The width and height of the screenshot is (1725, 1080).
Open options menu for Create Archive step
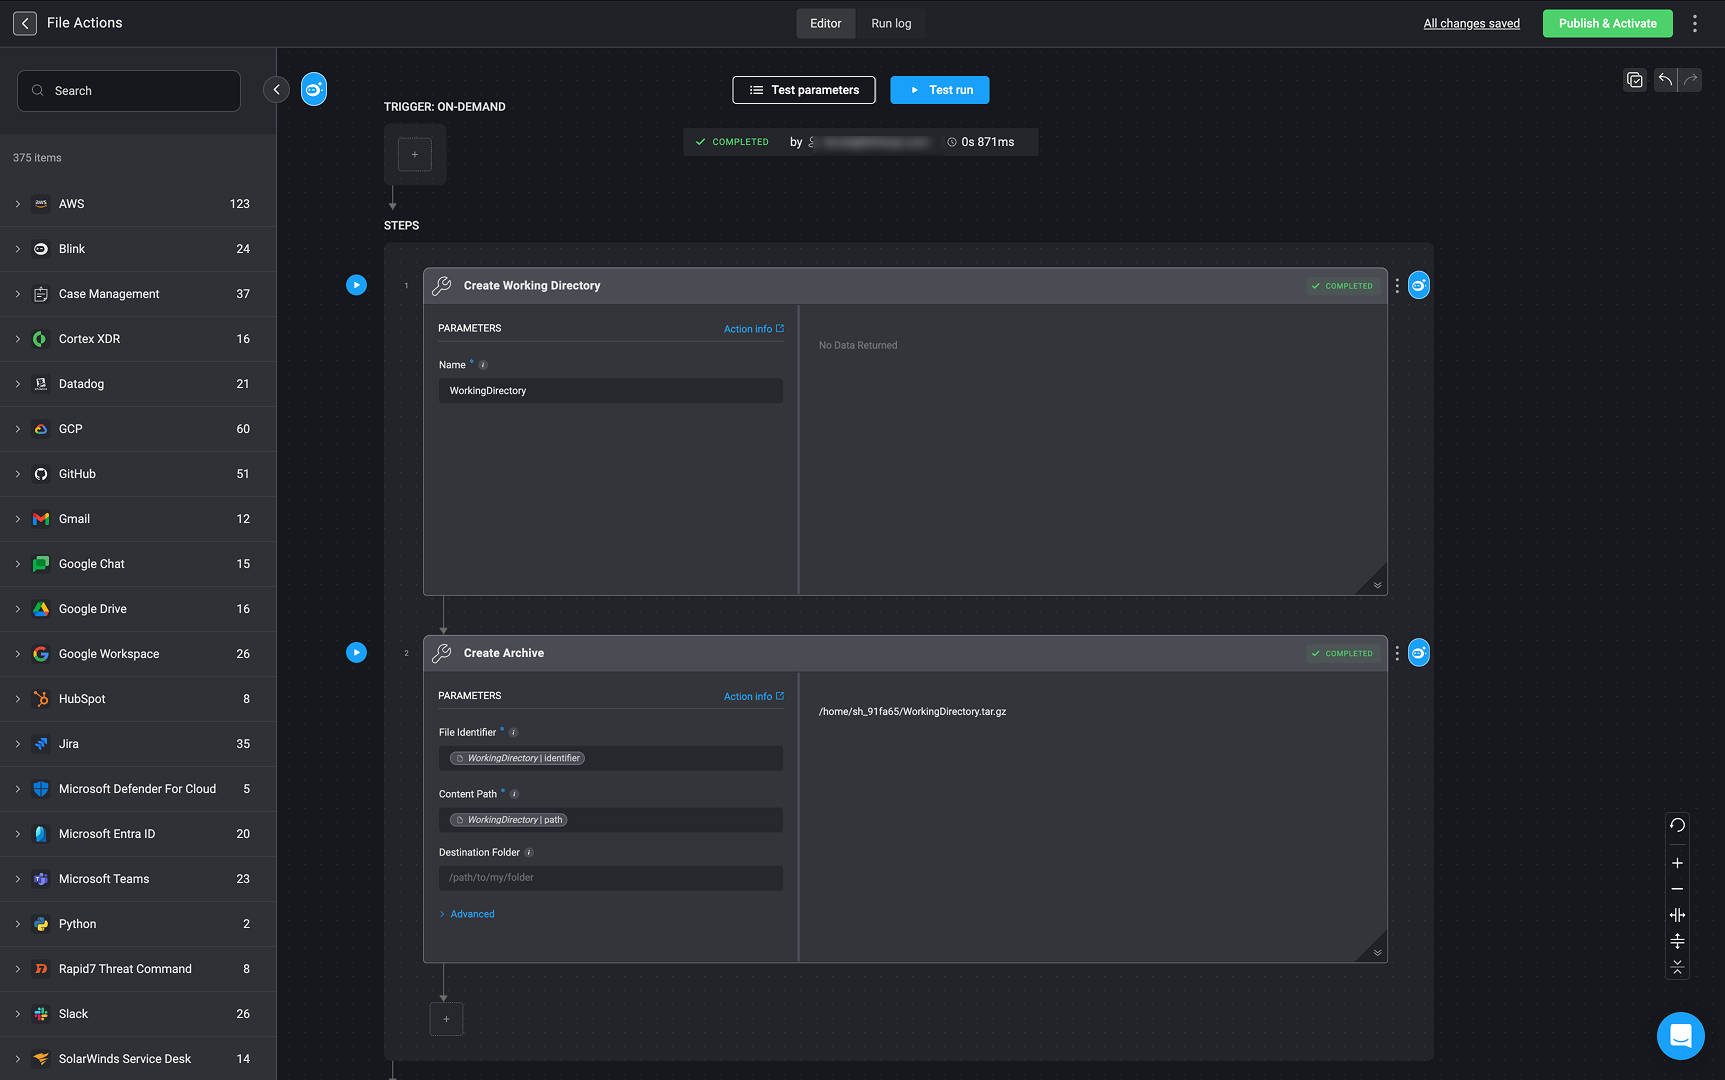pos(1397,653)
